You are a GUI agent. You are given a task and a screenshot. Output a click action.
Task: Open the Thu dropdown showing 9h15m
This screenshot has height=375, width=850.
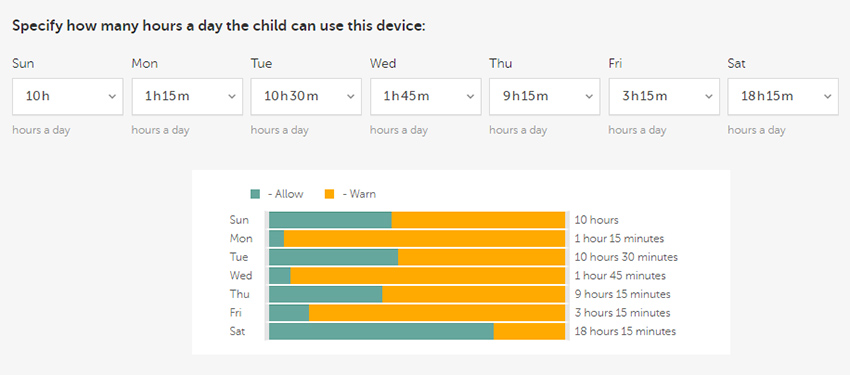(545, 96)
